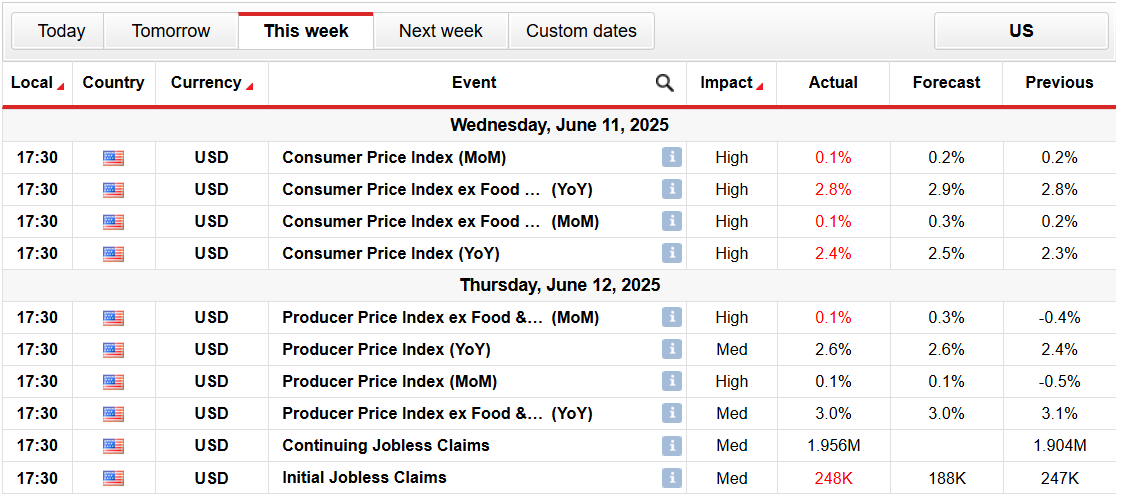This screenshot has height=498, width=1121.
Task: Click the Consumer Price Index (MoM) event
Action: pyautogui.click(x=394, y=157)
